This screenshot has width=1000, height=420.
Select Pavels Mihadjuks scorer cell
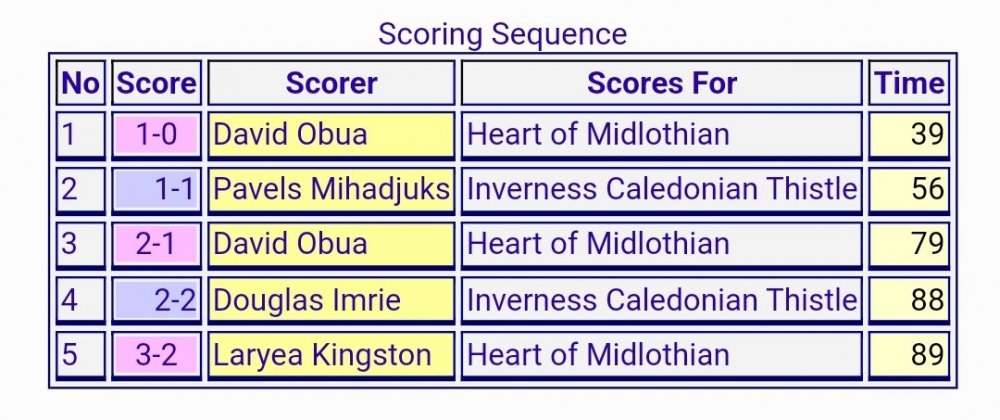click(331, 190)
